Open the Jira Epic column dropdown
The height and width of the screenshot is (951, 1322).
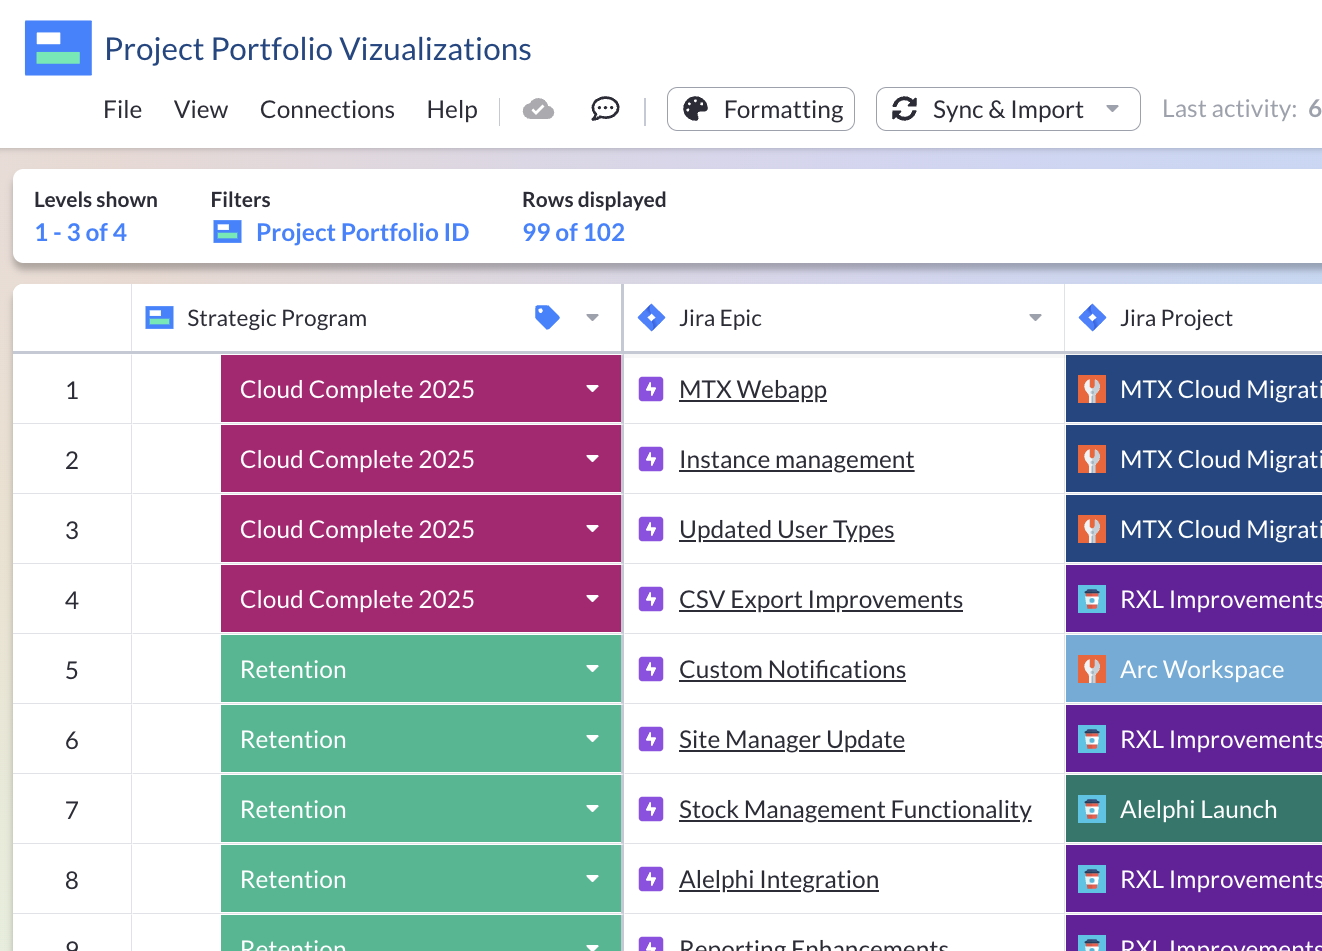pos(1035,318)
